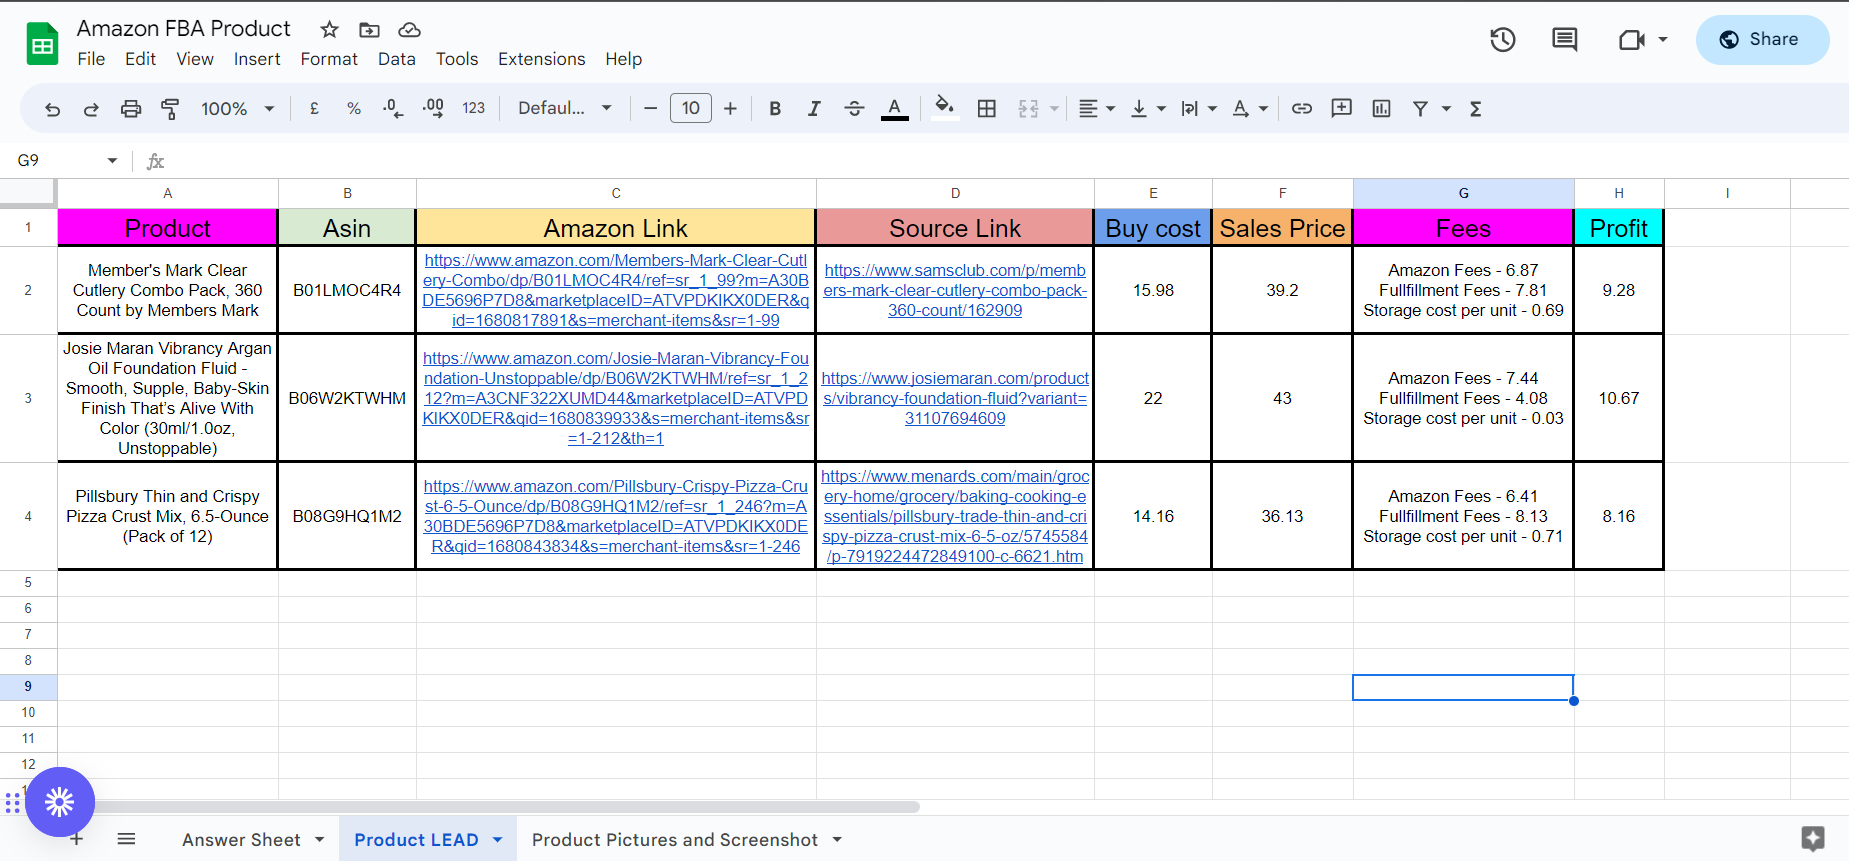Show the all sheets list
The image size is (1849, 862).
pos(126,840)
